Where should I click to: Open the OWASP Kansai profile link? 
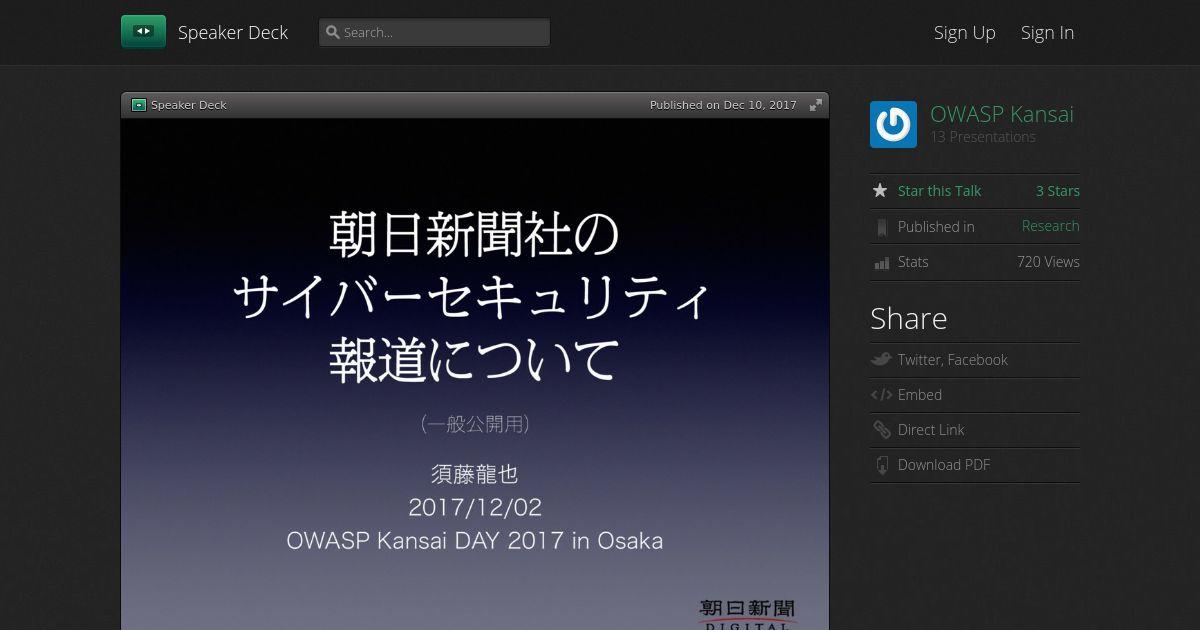coord(1001,114)
